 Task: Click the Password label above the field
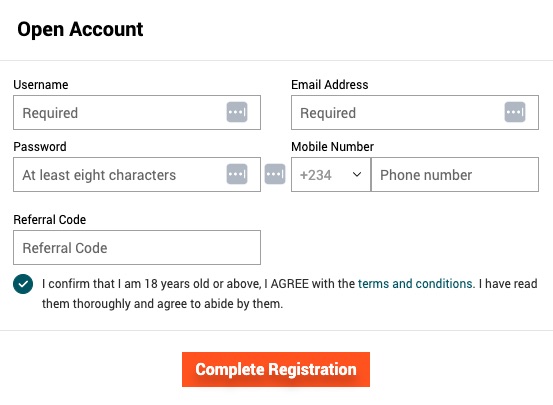point(40,147)
